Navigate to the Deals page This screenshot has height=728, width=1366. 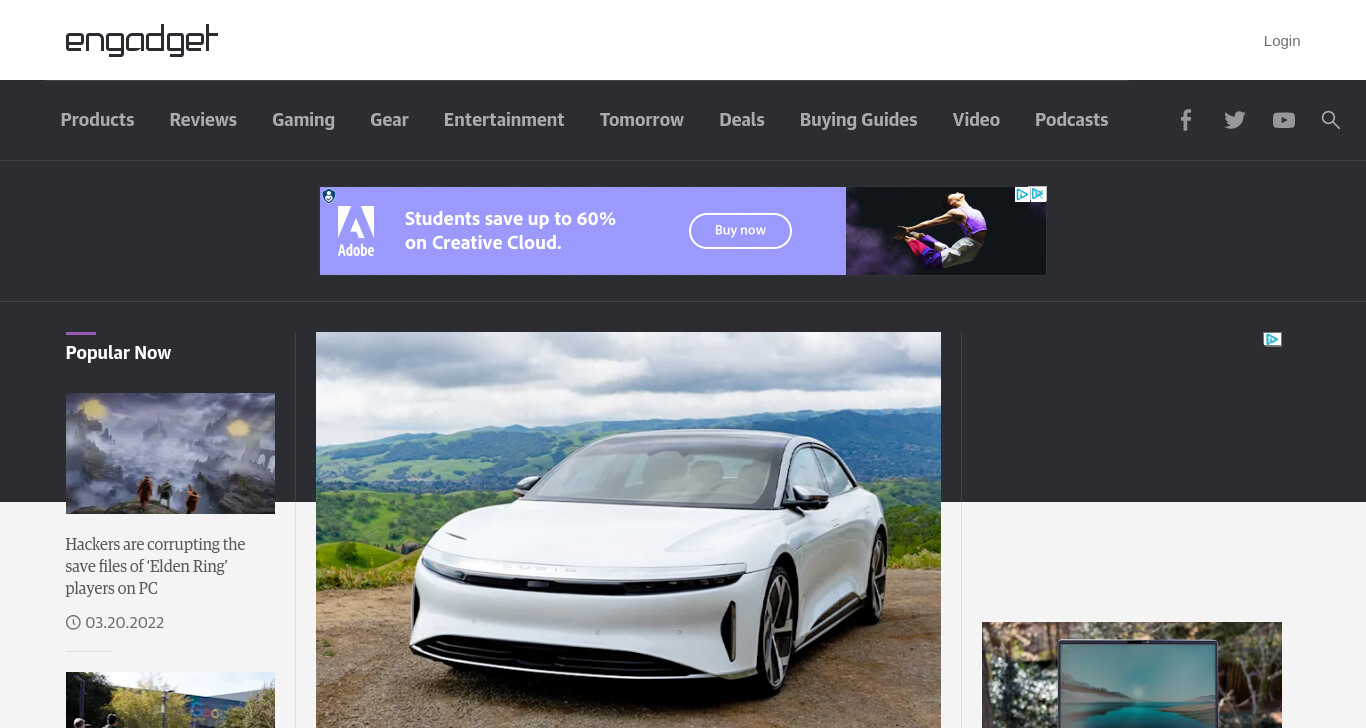[742, 120]
